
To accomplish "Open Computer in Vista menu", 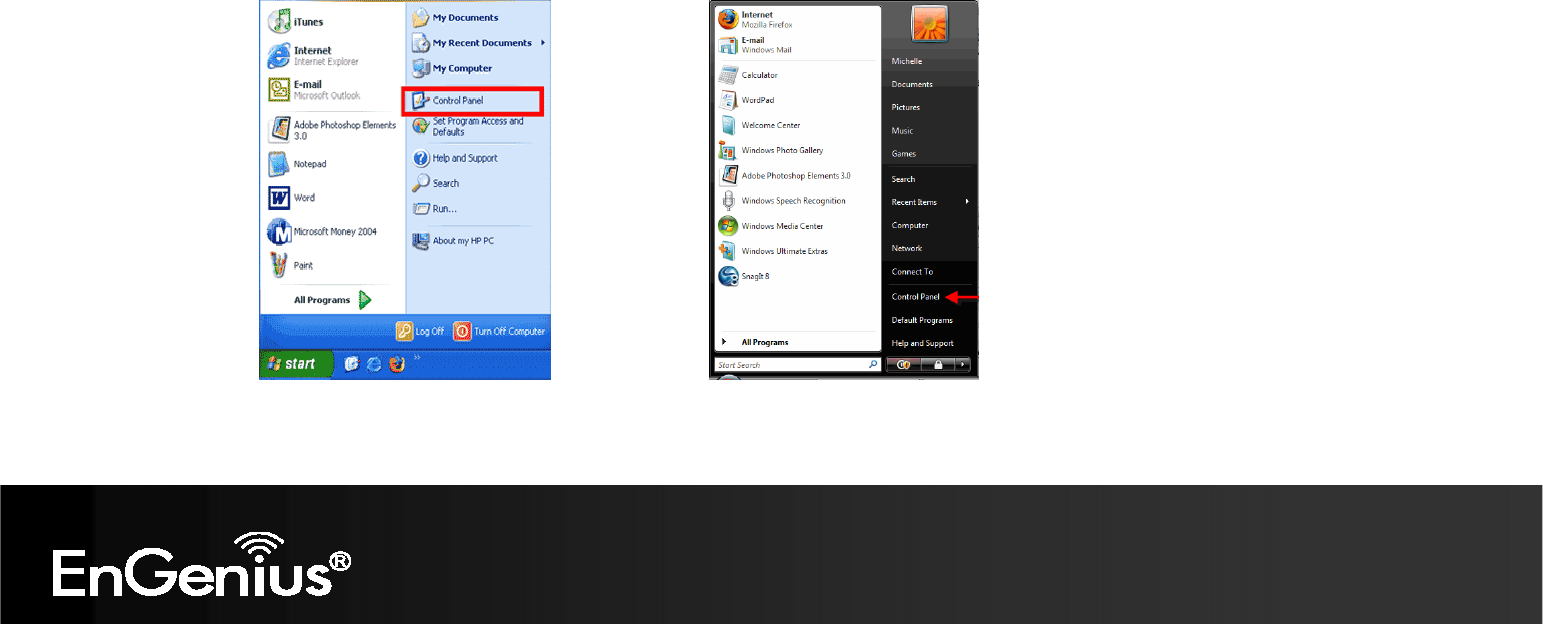I will coord(910,225).
